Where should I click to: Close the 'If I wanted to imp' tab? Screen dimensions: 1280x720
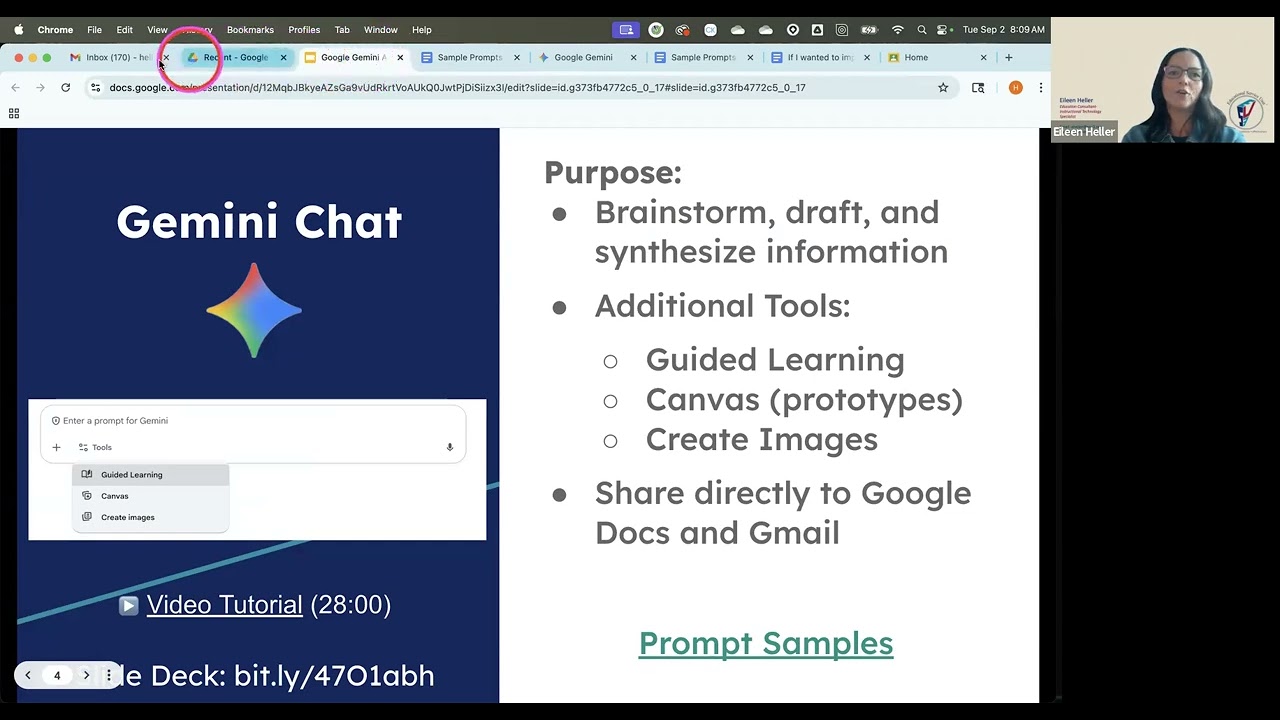coord(867,57)
